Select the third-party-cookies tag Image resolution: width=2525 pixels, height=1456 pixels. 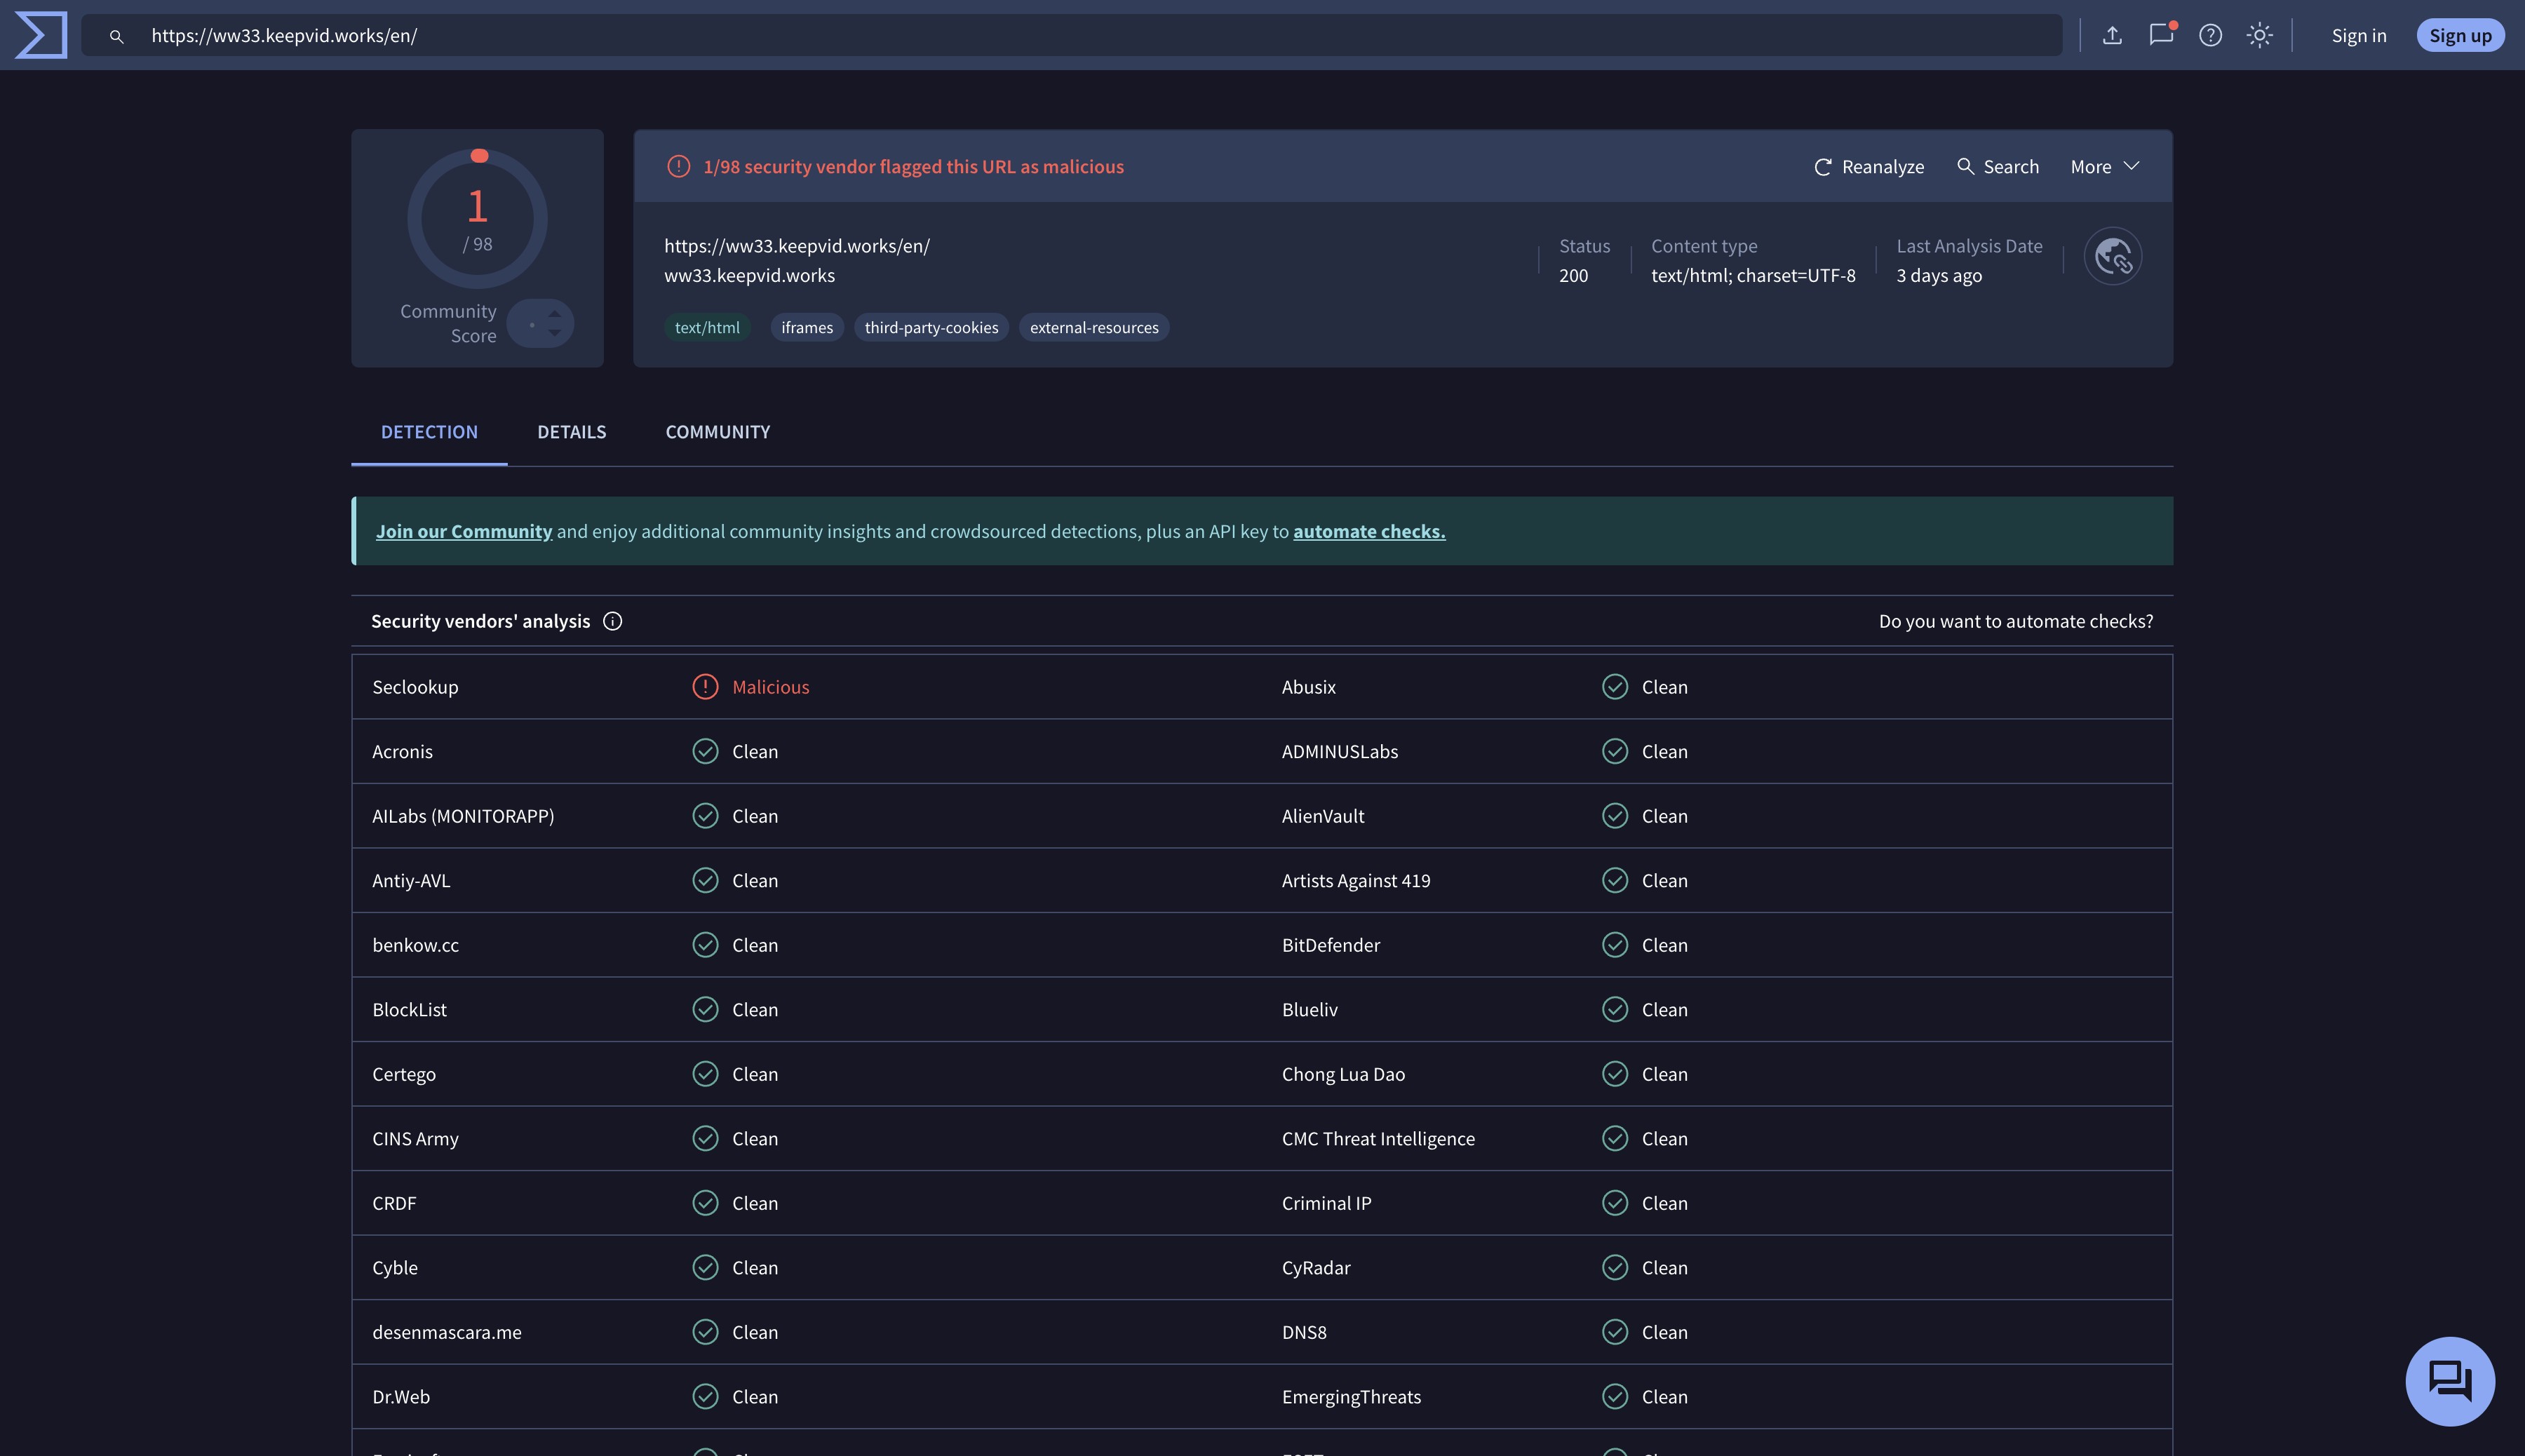[x=931, y=328]
